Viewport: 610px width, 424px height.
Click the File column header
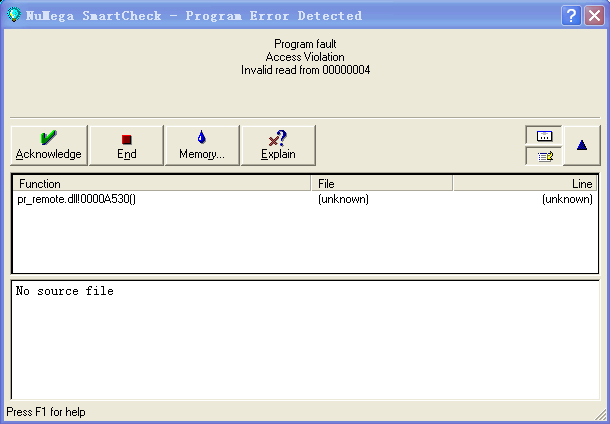point(382,184)
